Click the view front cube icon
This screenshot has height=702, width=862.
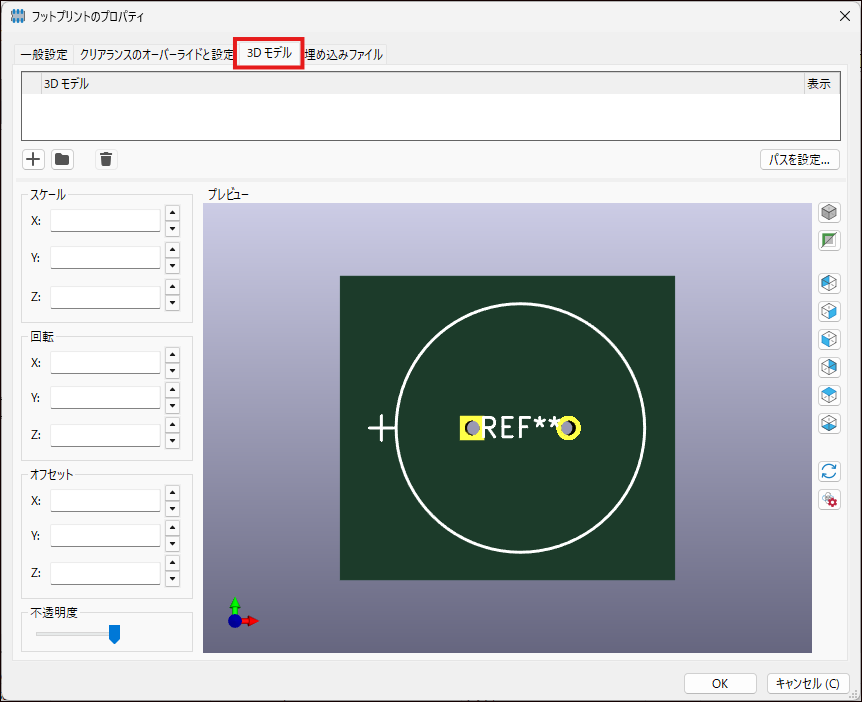pyautogui.click(x=829, y=339)
